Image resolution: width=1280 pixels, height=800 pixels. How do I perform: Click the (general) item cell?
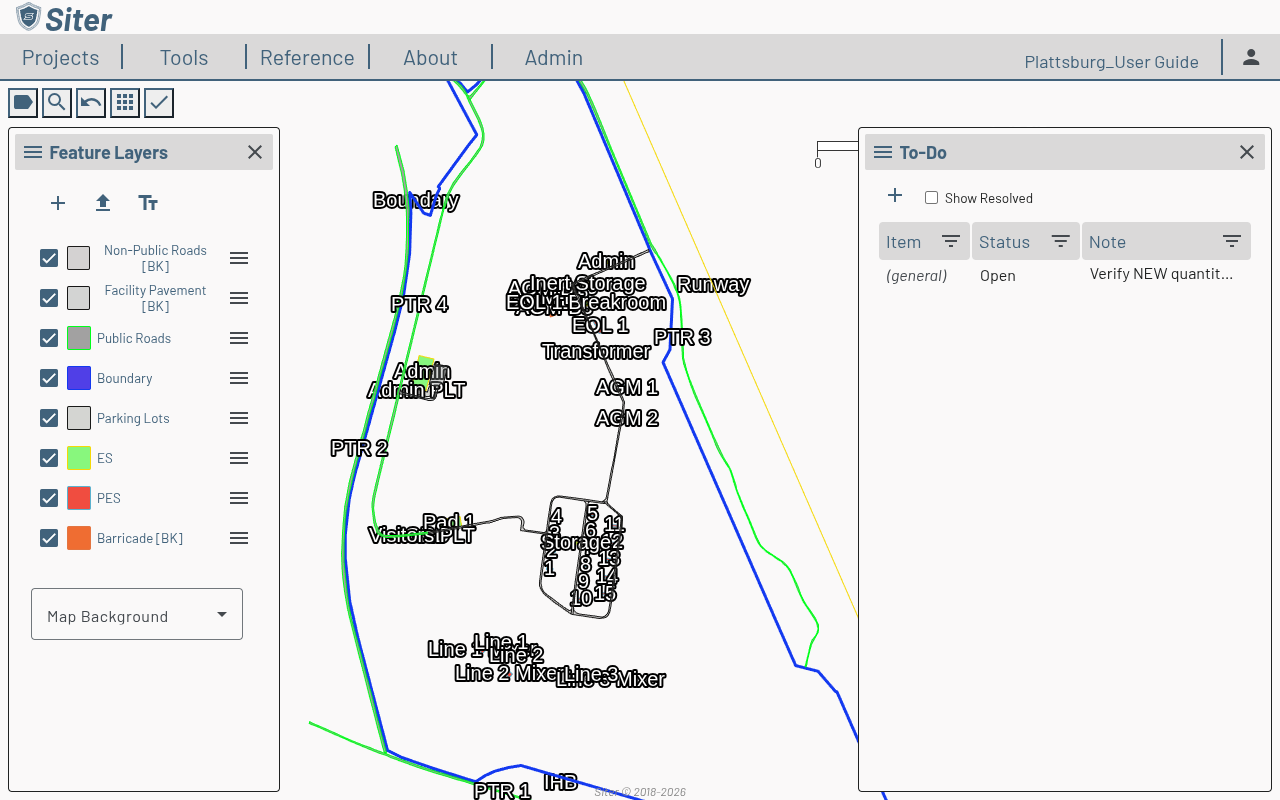tap(917, 275)
